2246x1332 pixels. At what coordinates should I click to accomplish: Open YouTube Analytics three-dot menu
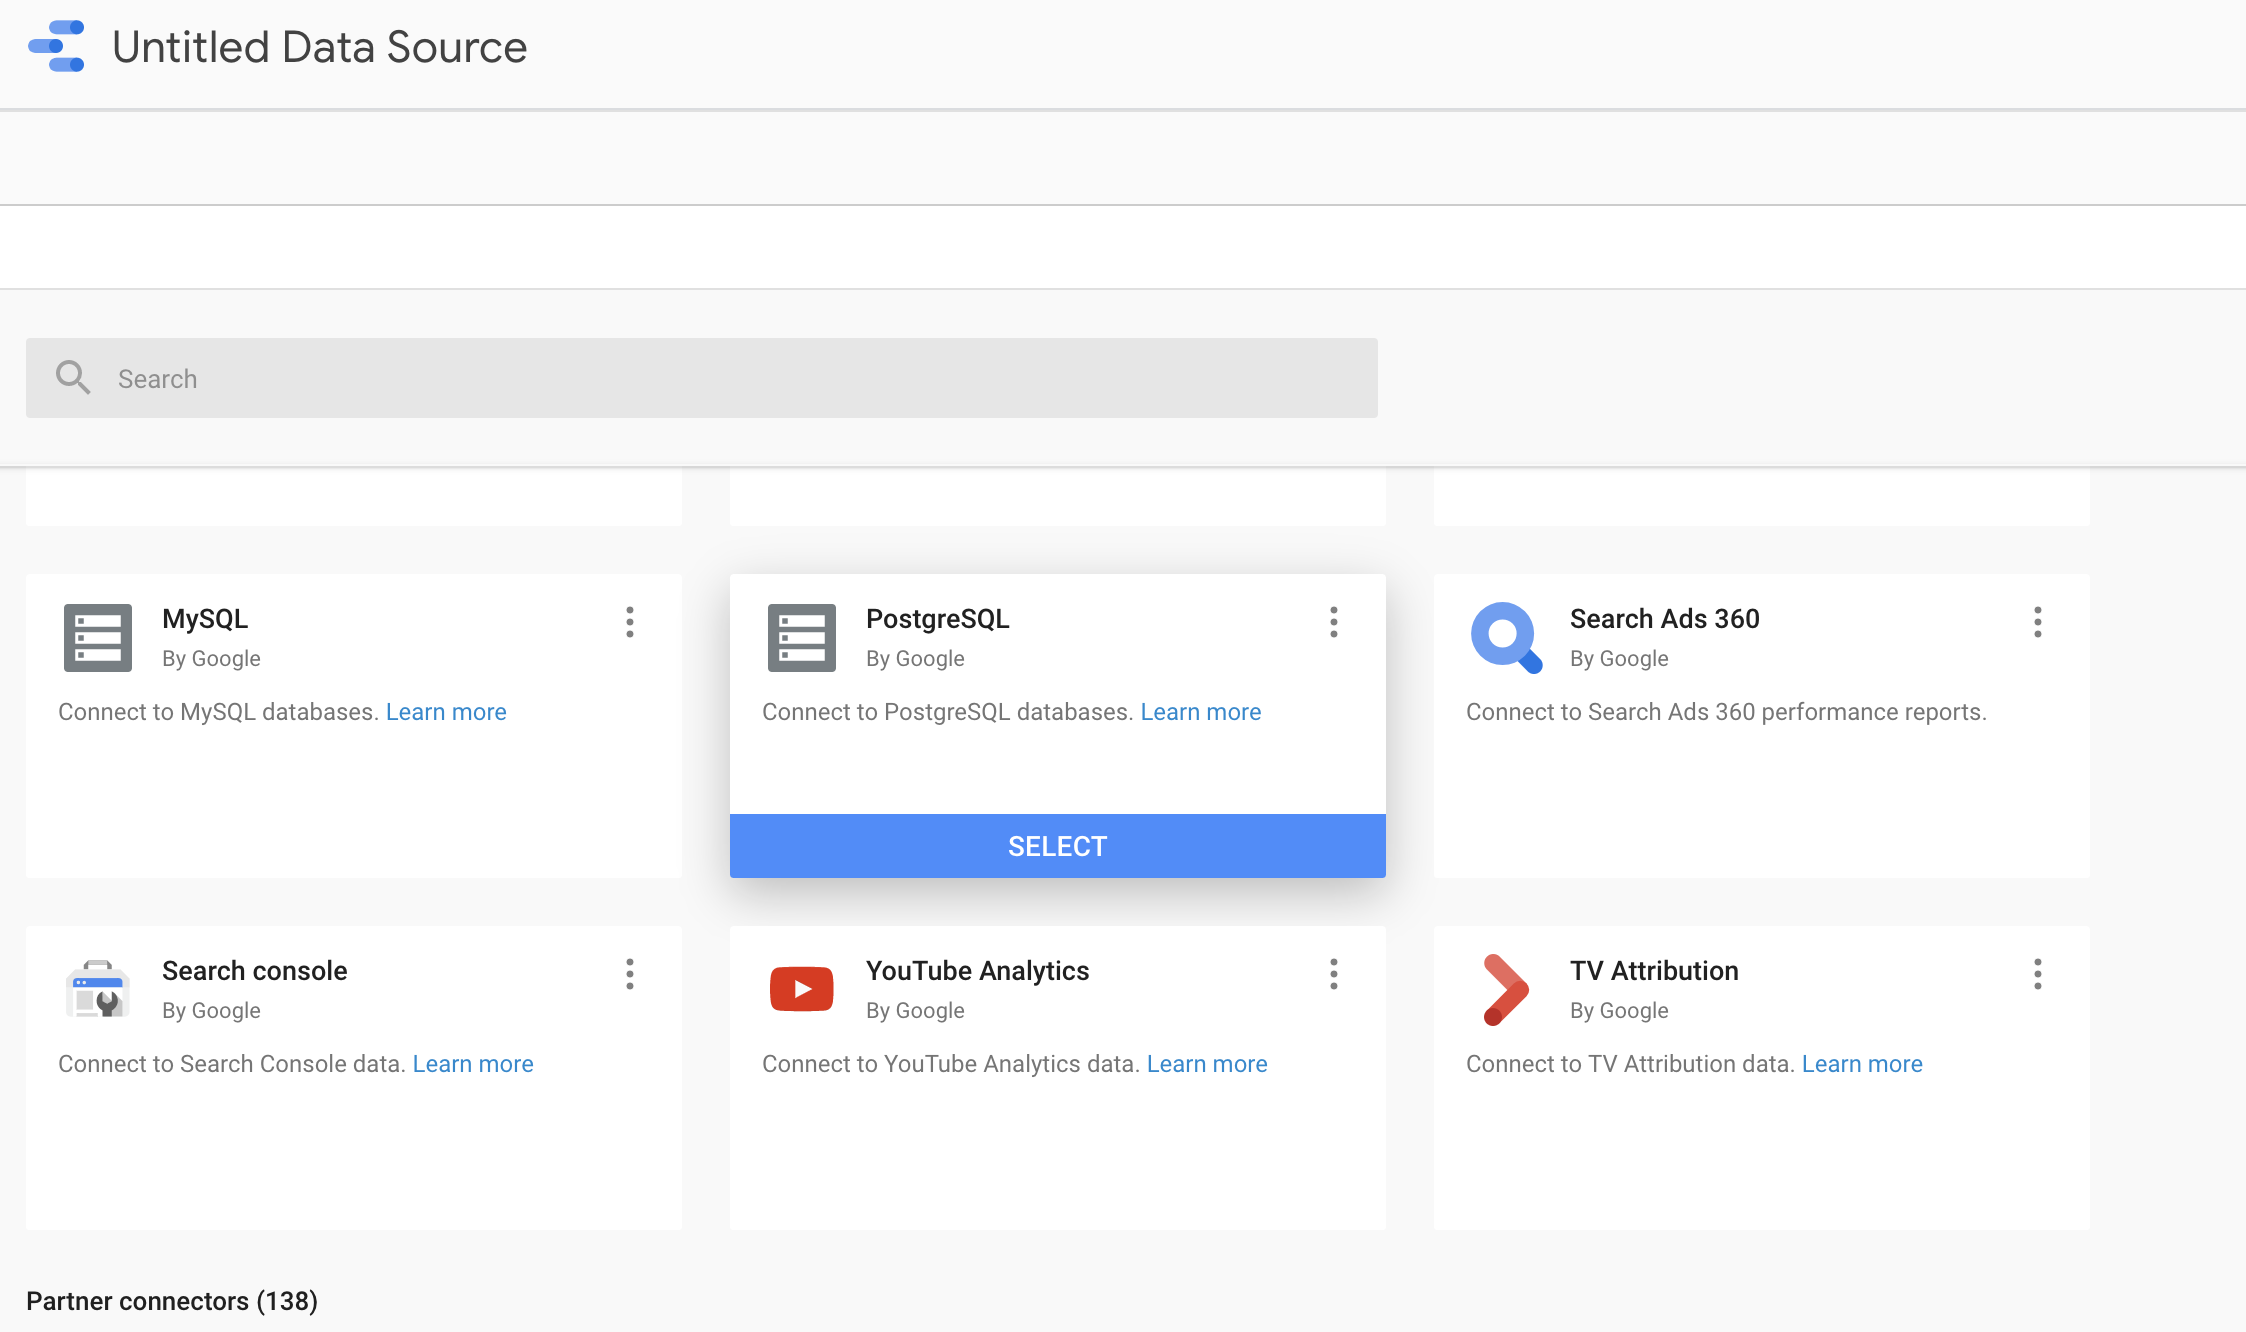coord(1334,974)
